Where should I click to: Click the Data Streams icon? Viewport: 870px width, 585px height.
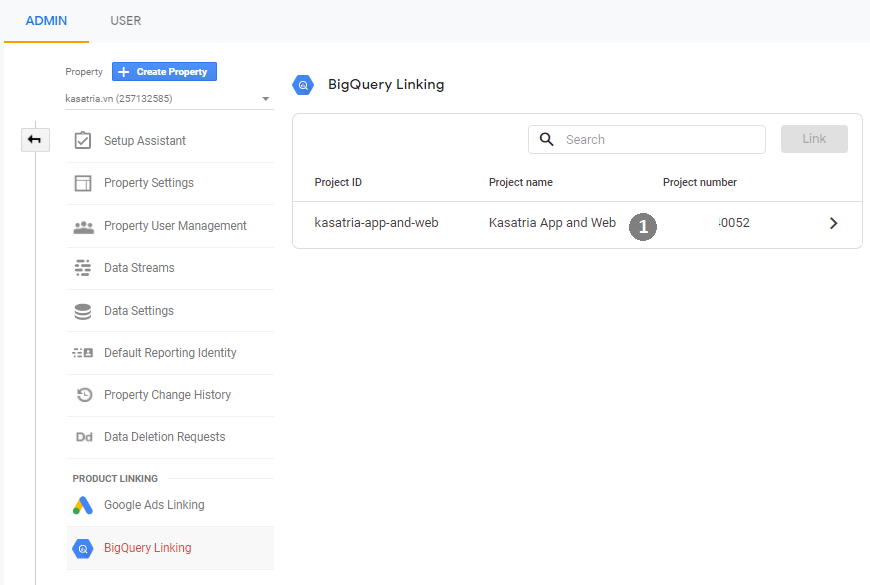[83, 268]
